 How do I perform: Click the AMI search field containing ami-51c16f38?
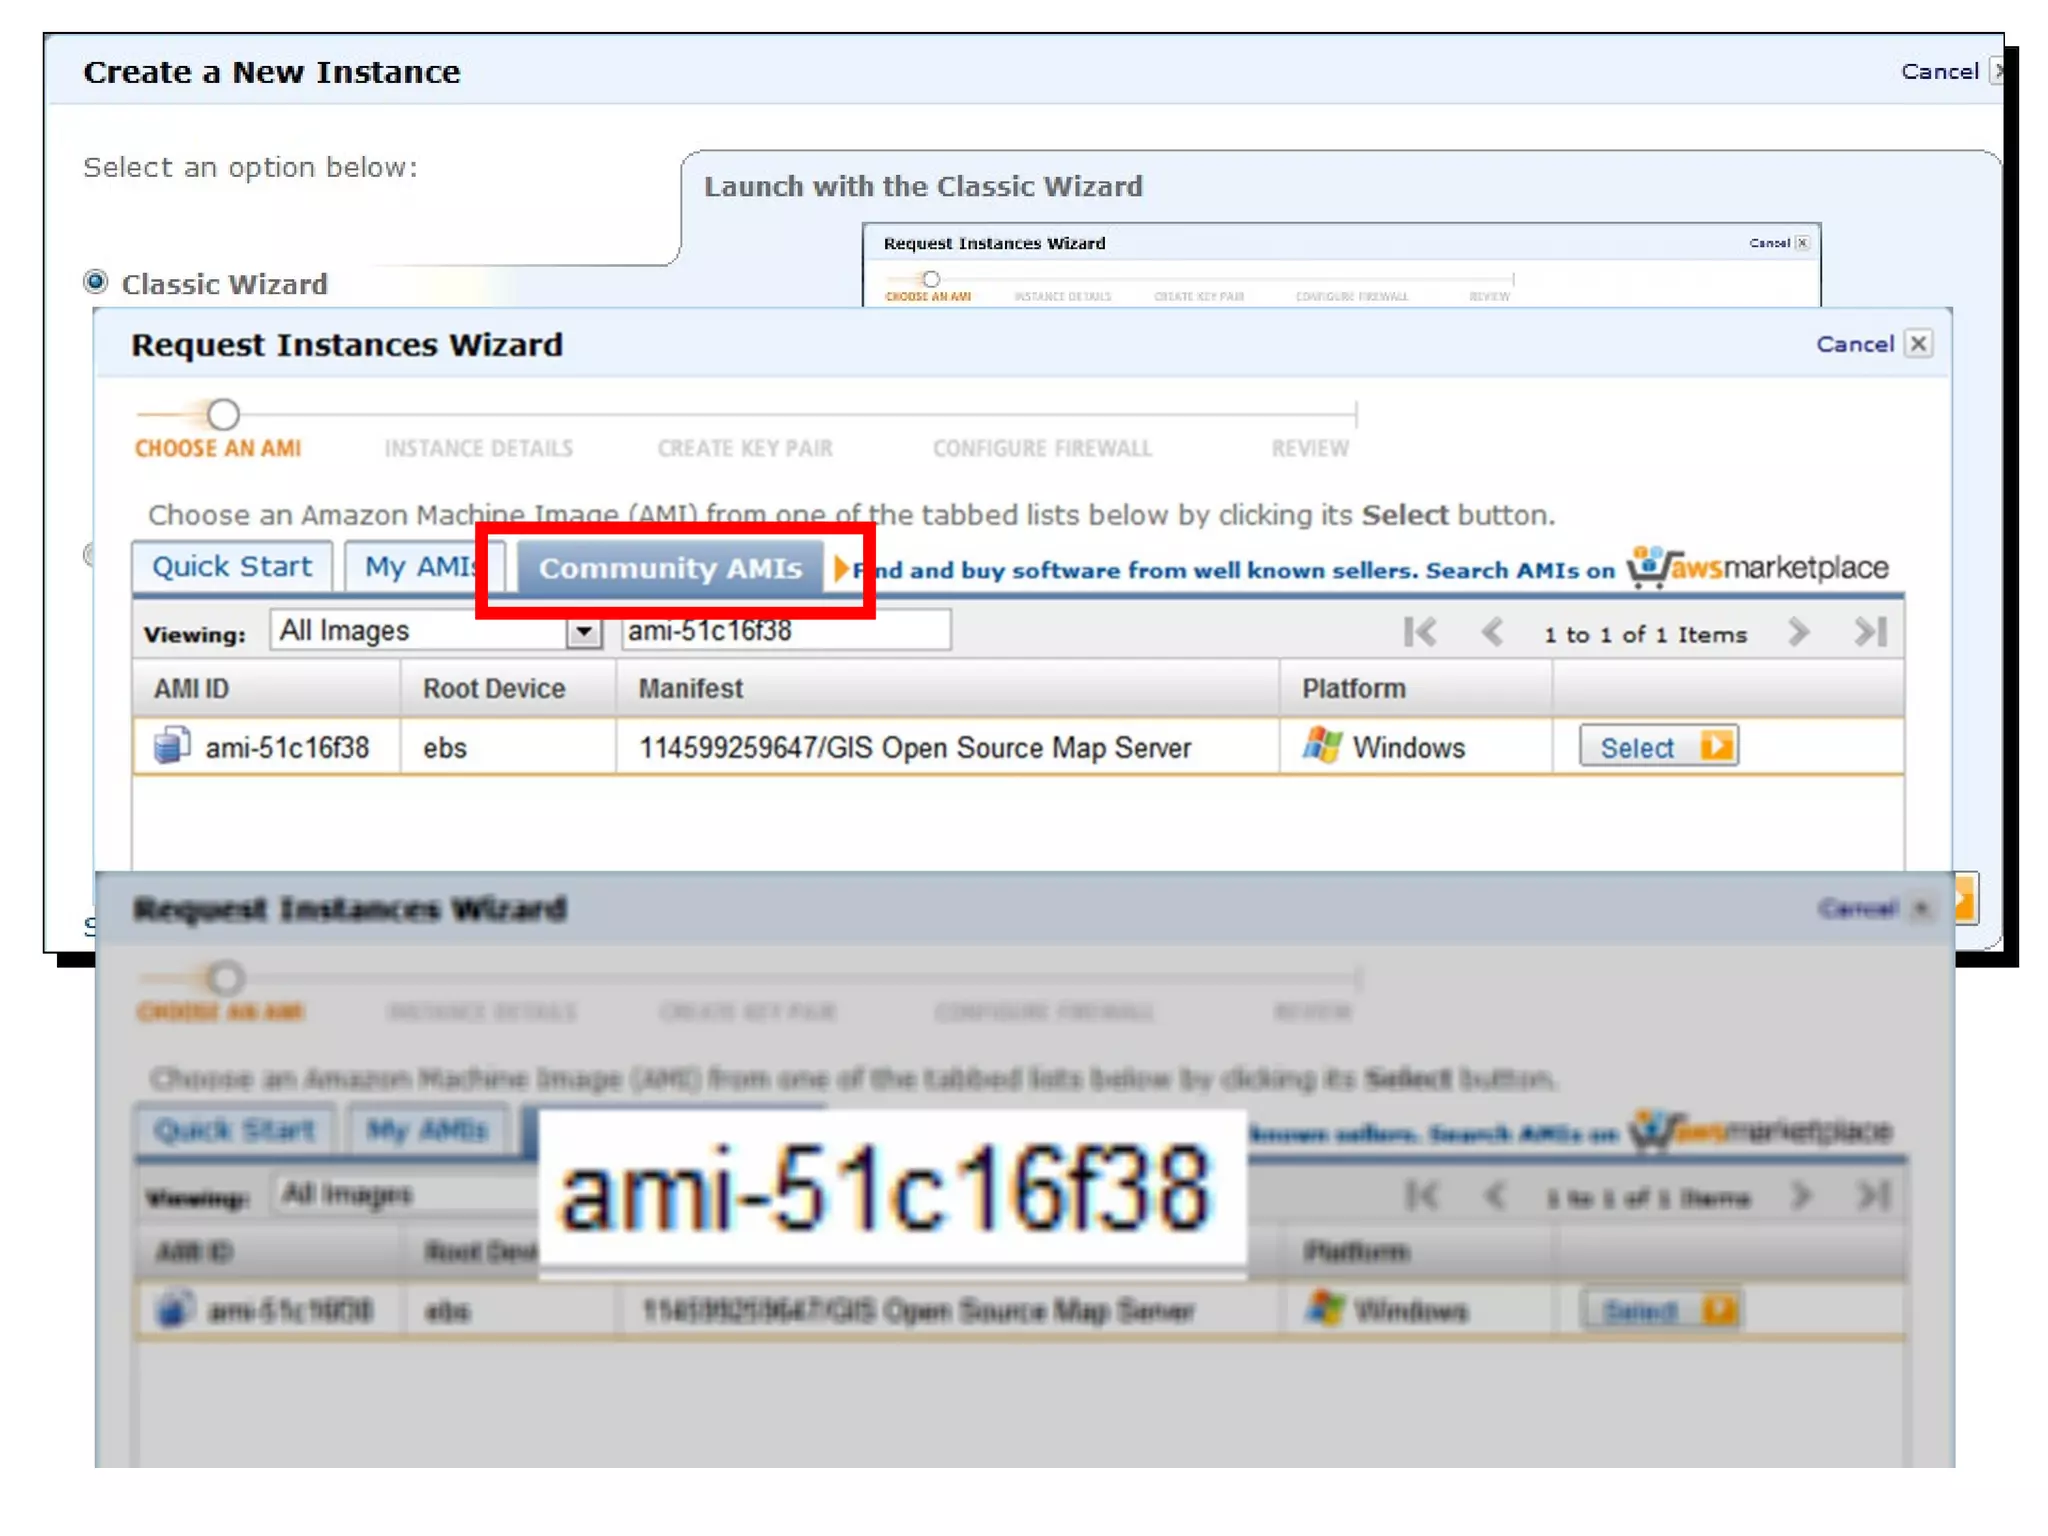pos(786,631)
